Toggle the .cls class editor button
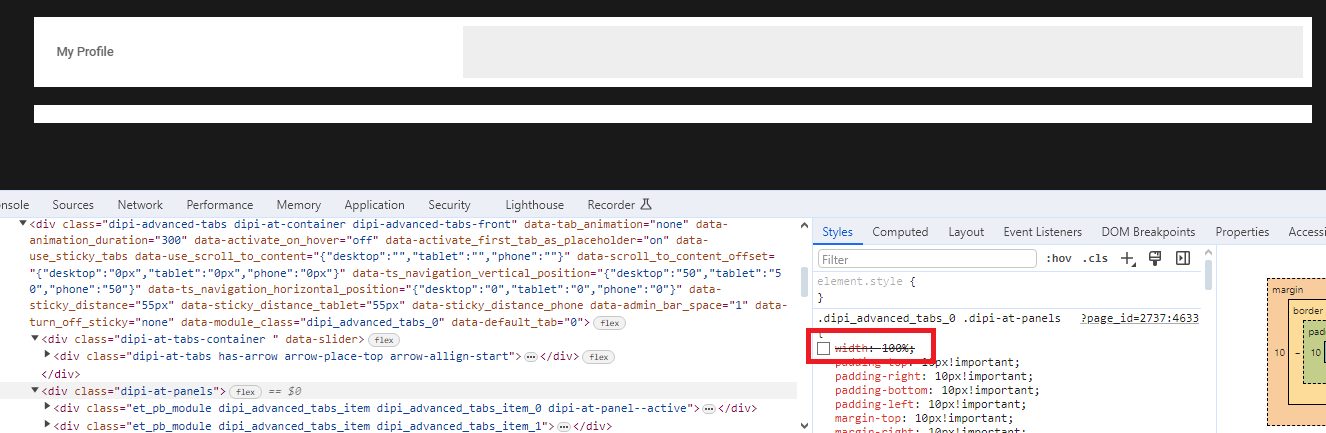 (x=1095, y=259)
